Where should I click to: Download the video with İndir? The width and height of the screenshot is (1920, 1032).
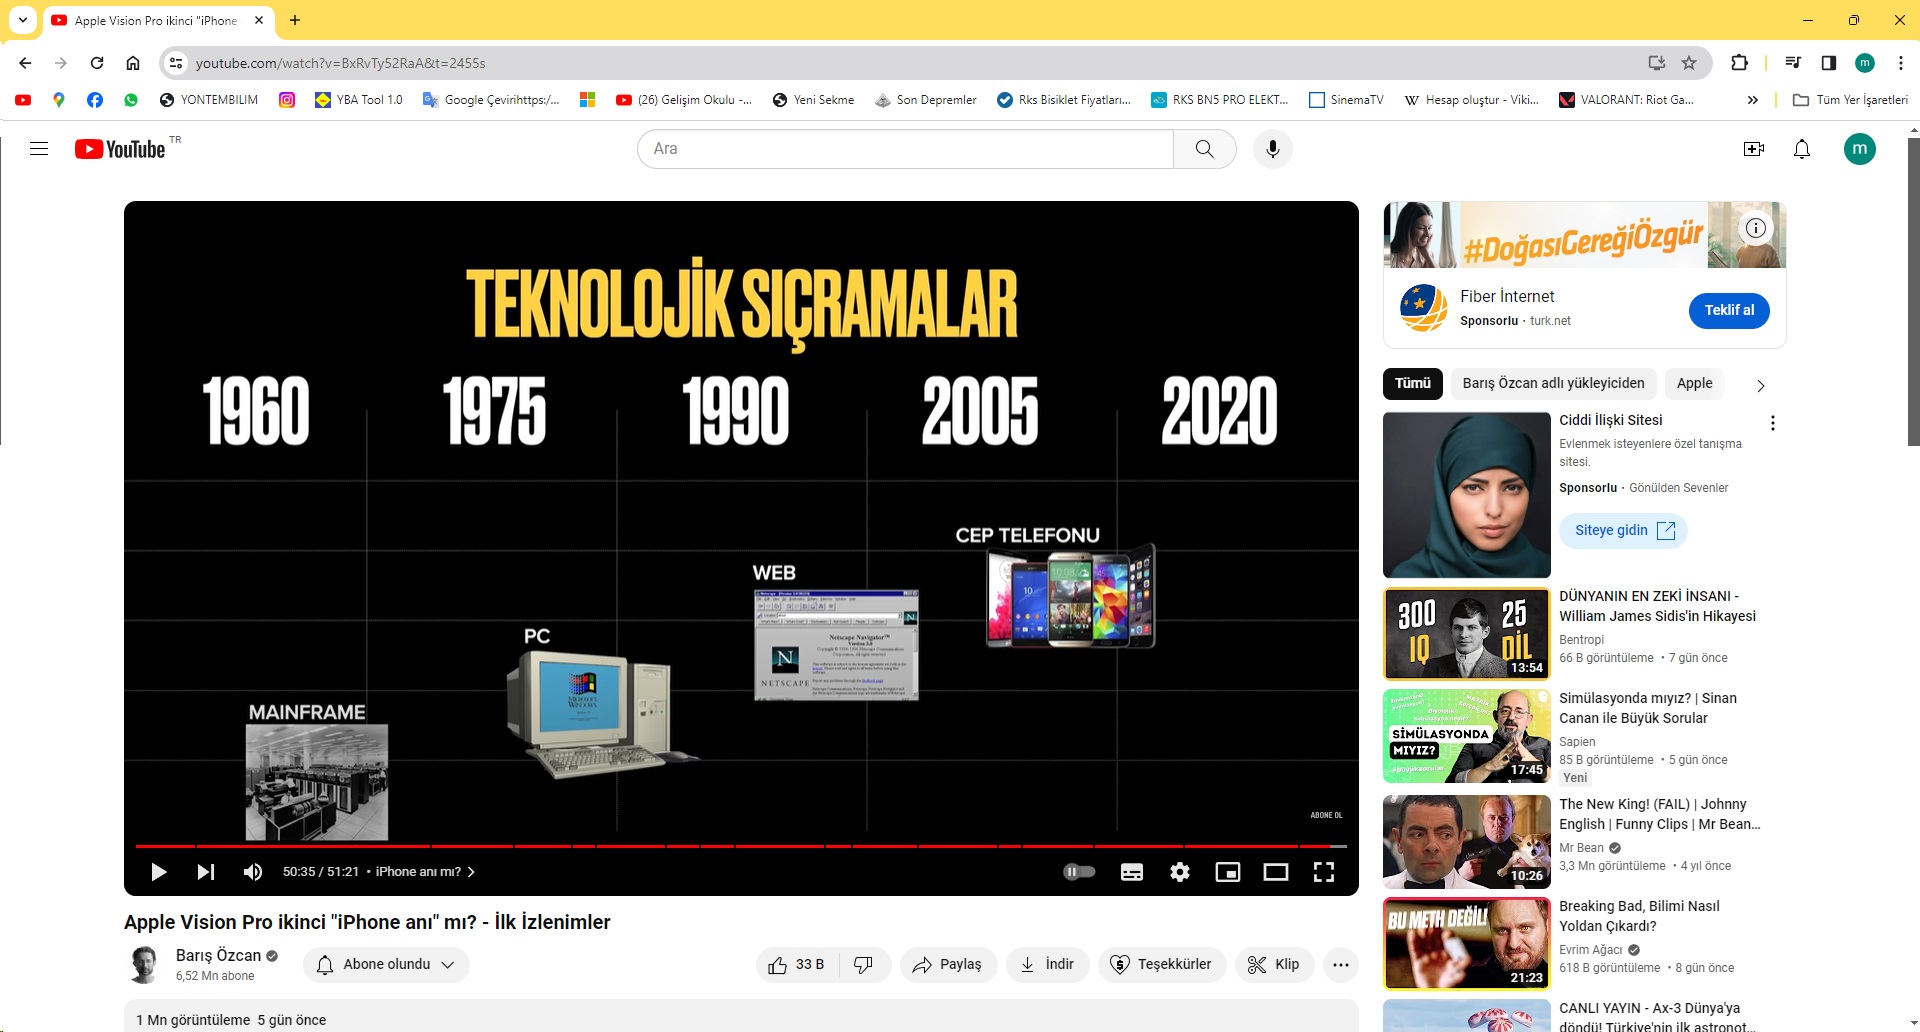tap(1047, 965)
